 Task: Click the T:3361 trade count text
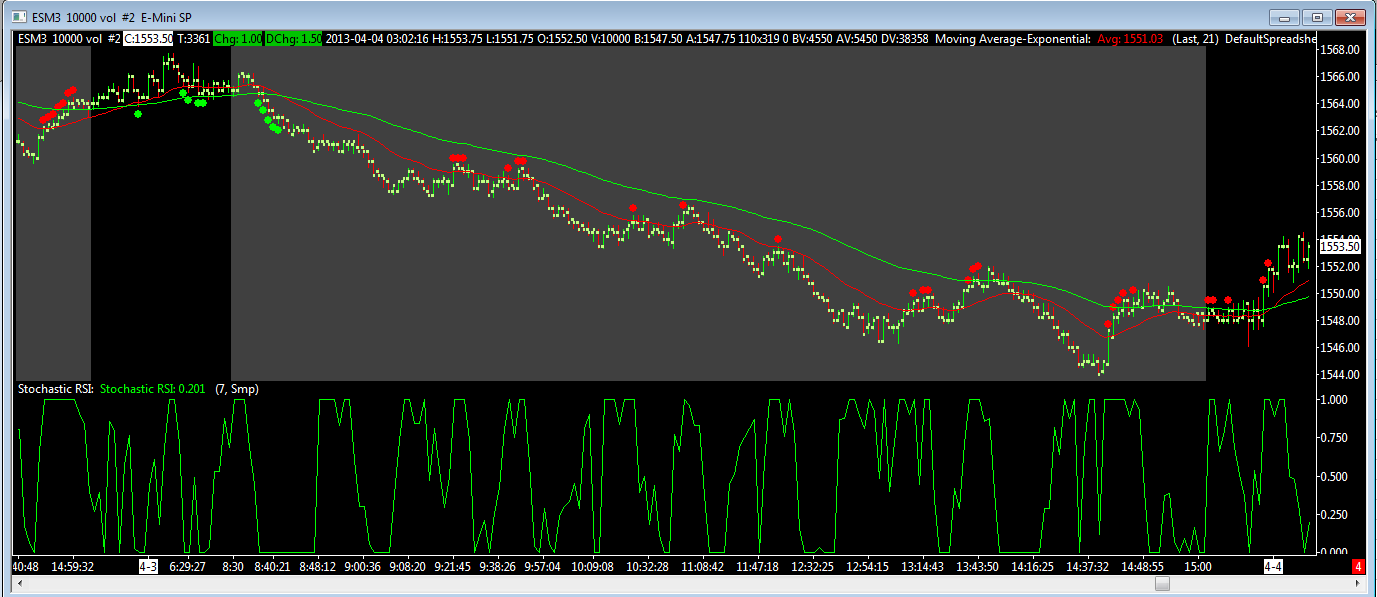click(193, 38)
